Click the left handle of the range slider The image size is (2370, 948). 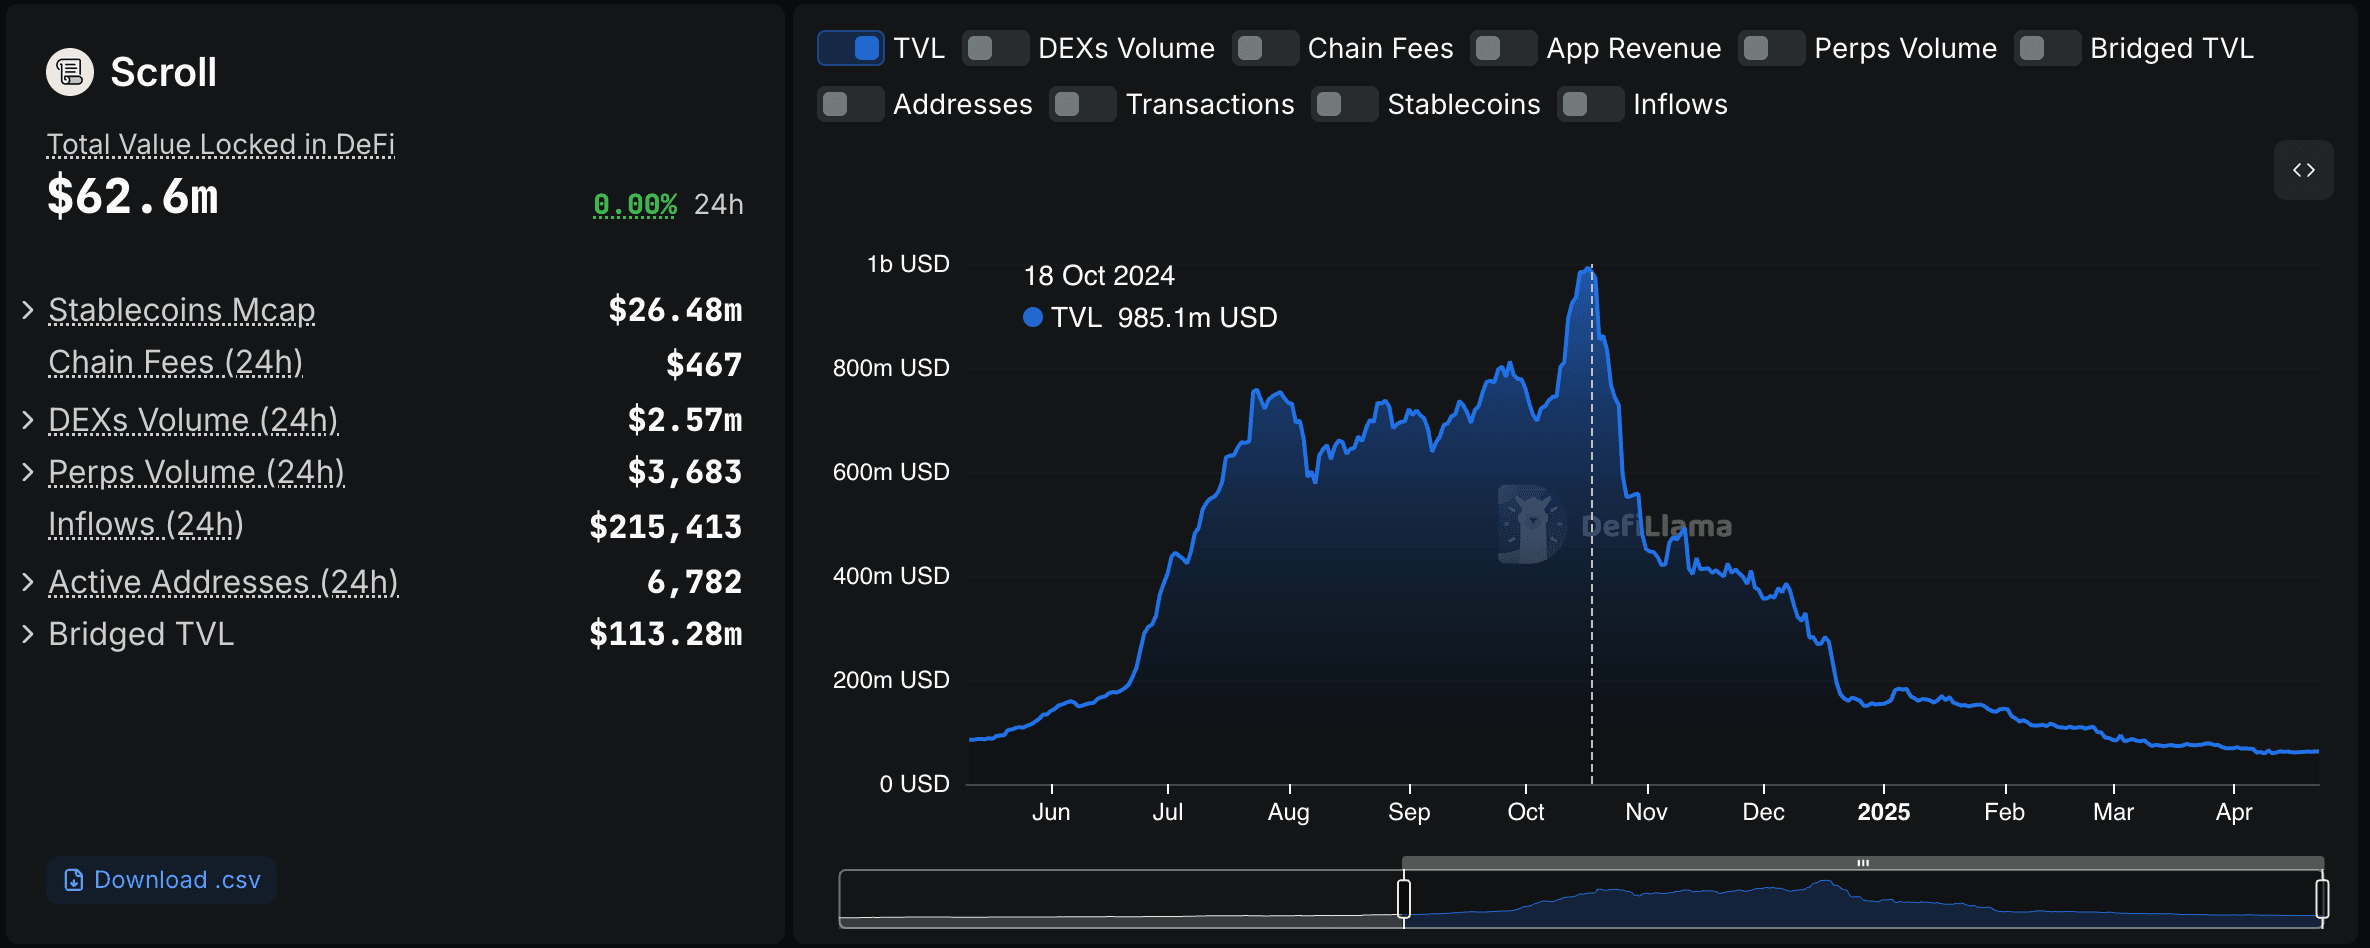(1404, 898)
